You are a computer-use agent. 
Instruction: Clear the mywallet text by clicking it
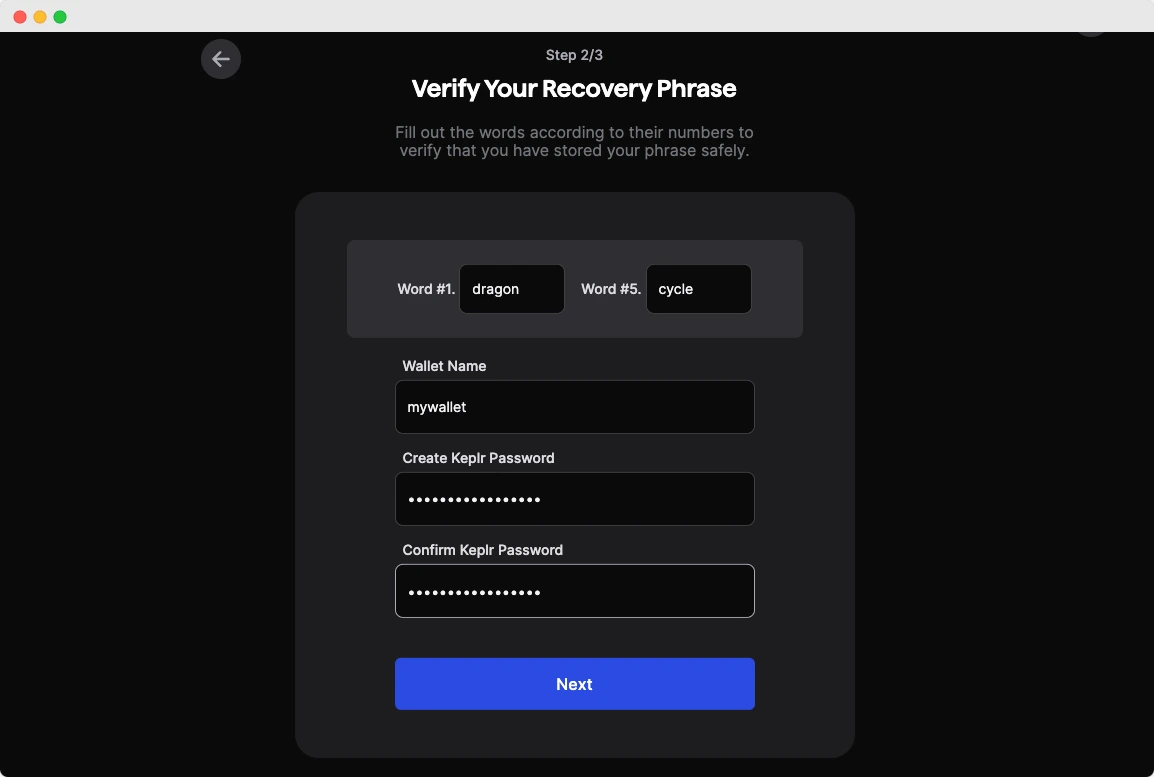[x=436, y=407]
